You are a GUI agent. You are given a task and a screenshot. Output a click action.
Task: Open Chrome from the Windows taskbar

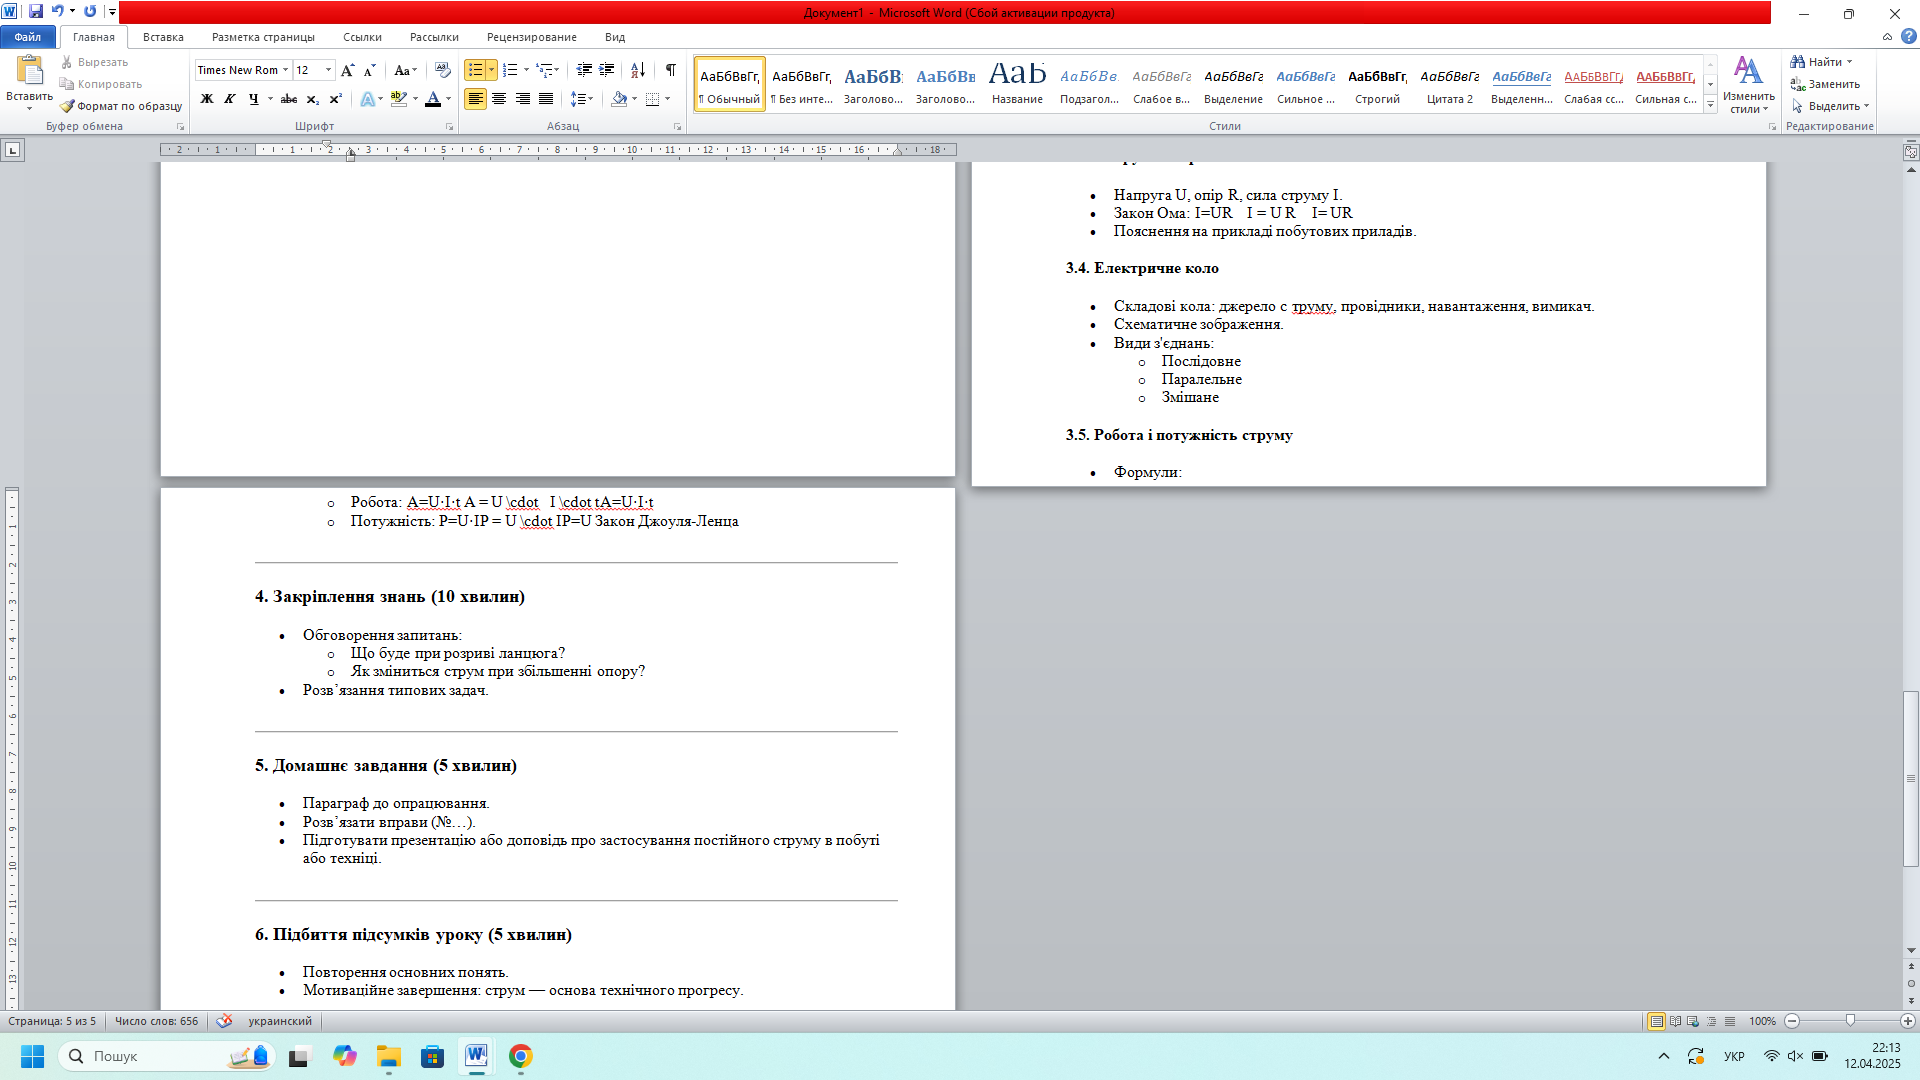520,1056
